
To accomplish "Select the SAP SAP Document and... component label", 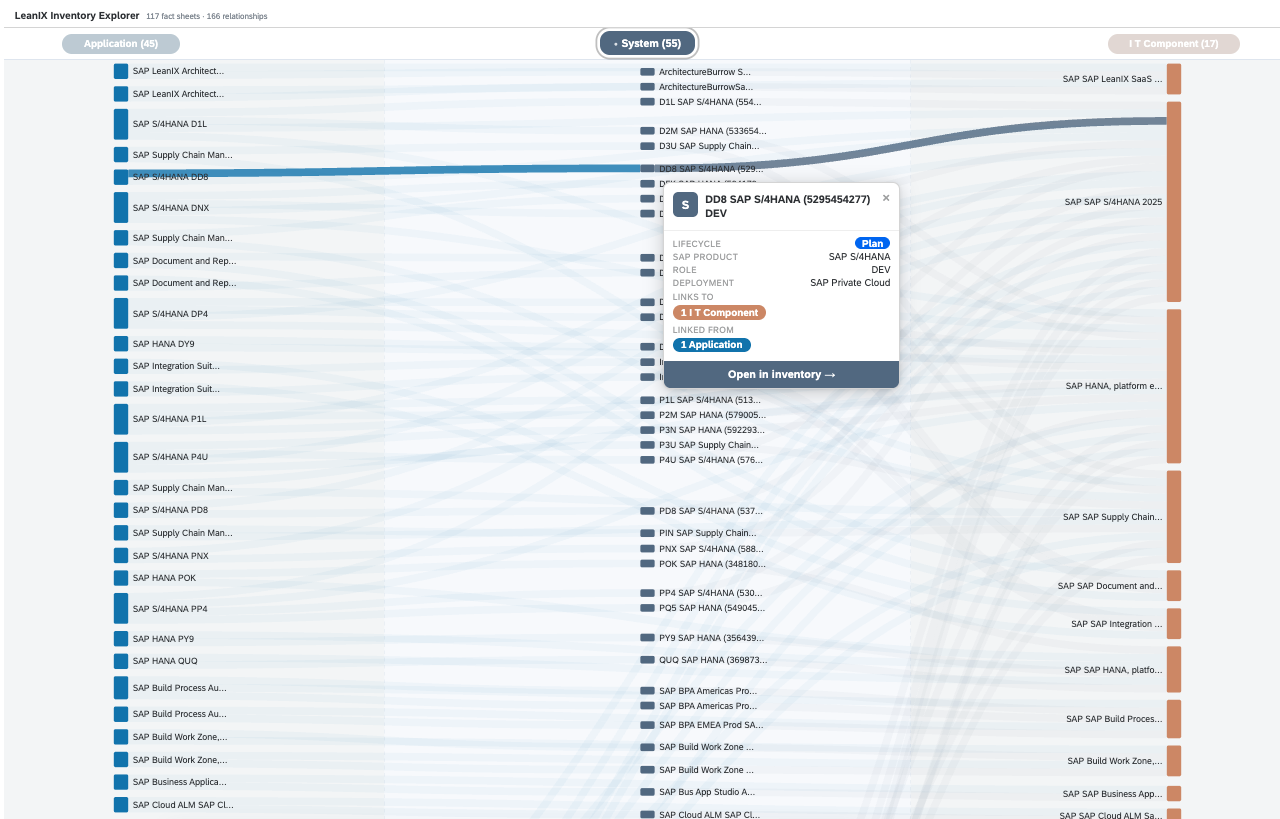I will [x=1110, y=586].
